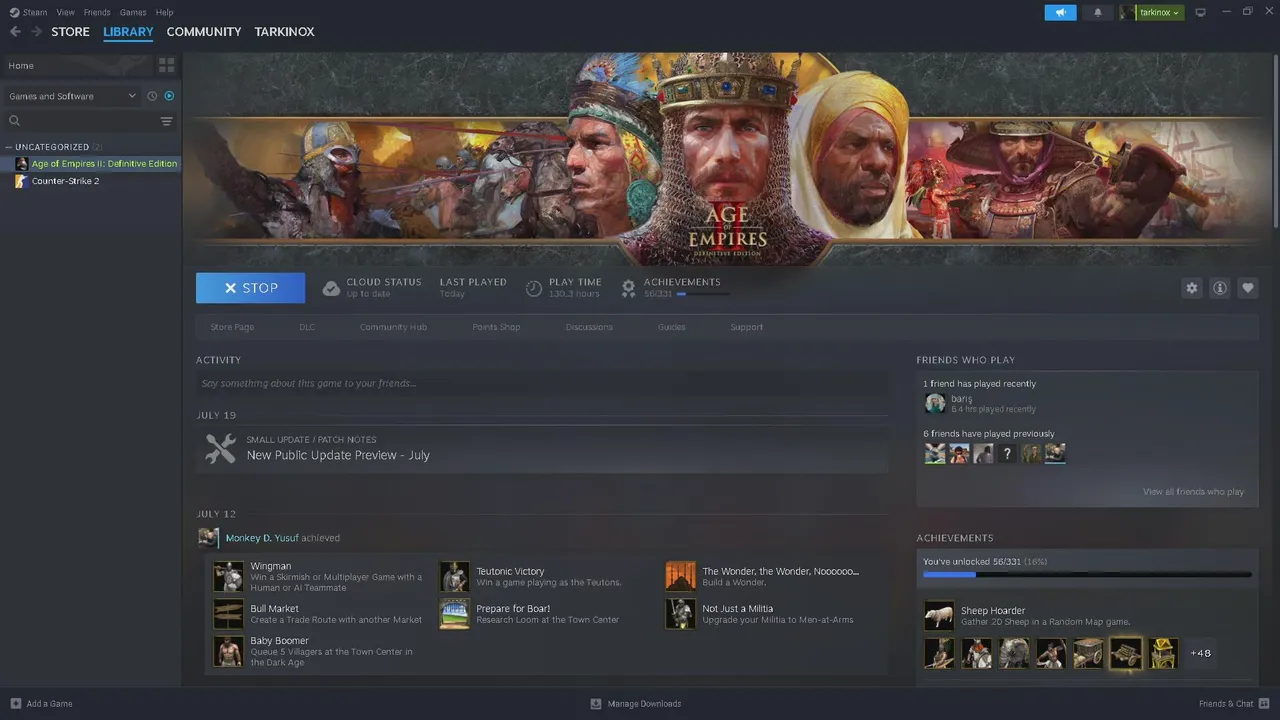1280x720 pixels.
Task: Open the TARKINOX profile tab
Action: coord(284,32)
